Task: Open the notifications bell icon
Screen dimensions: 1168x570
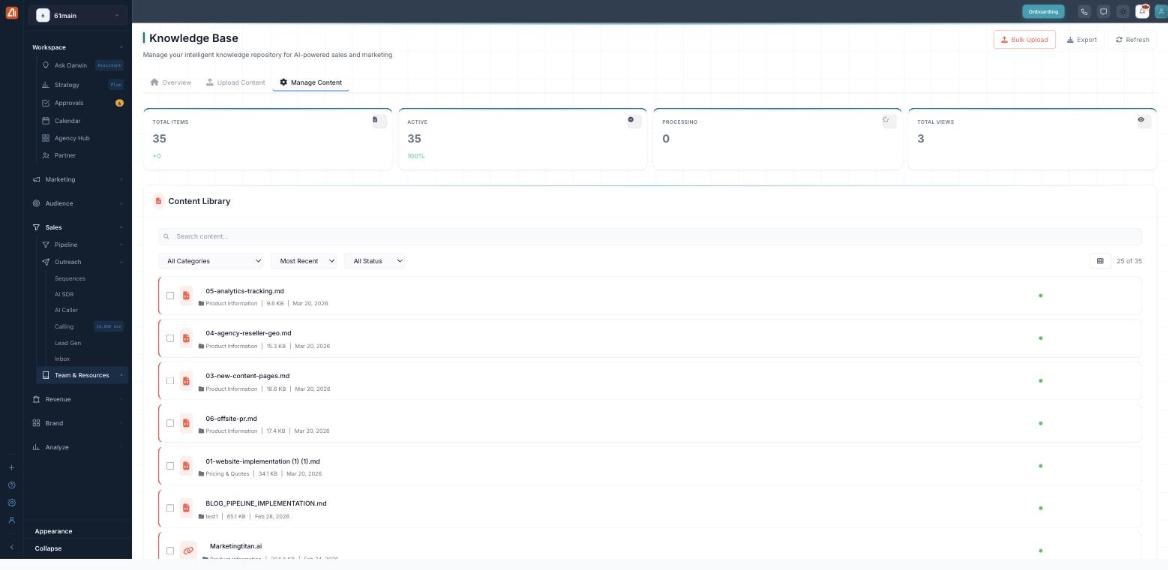Action: [1142, 11]
